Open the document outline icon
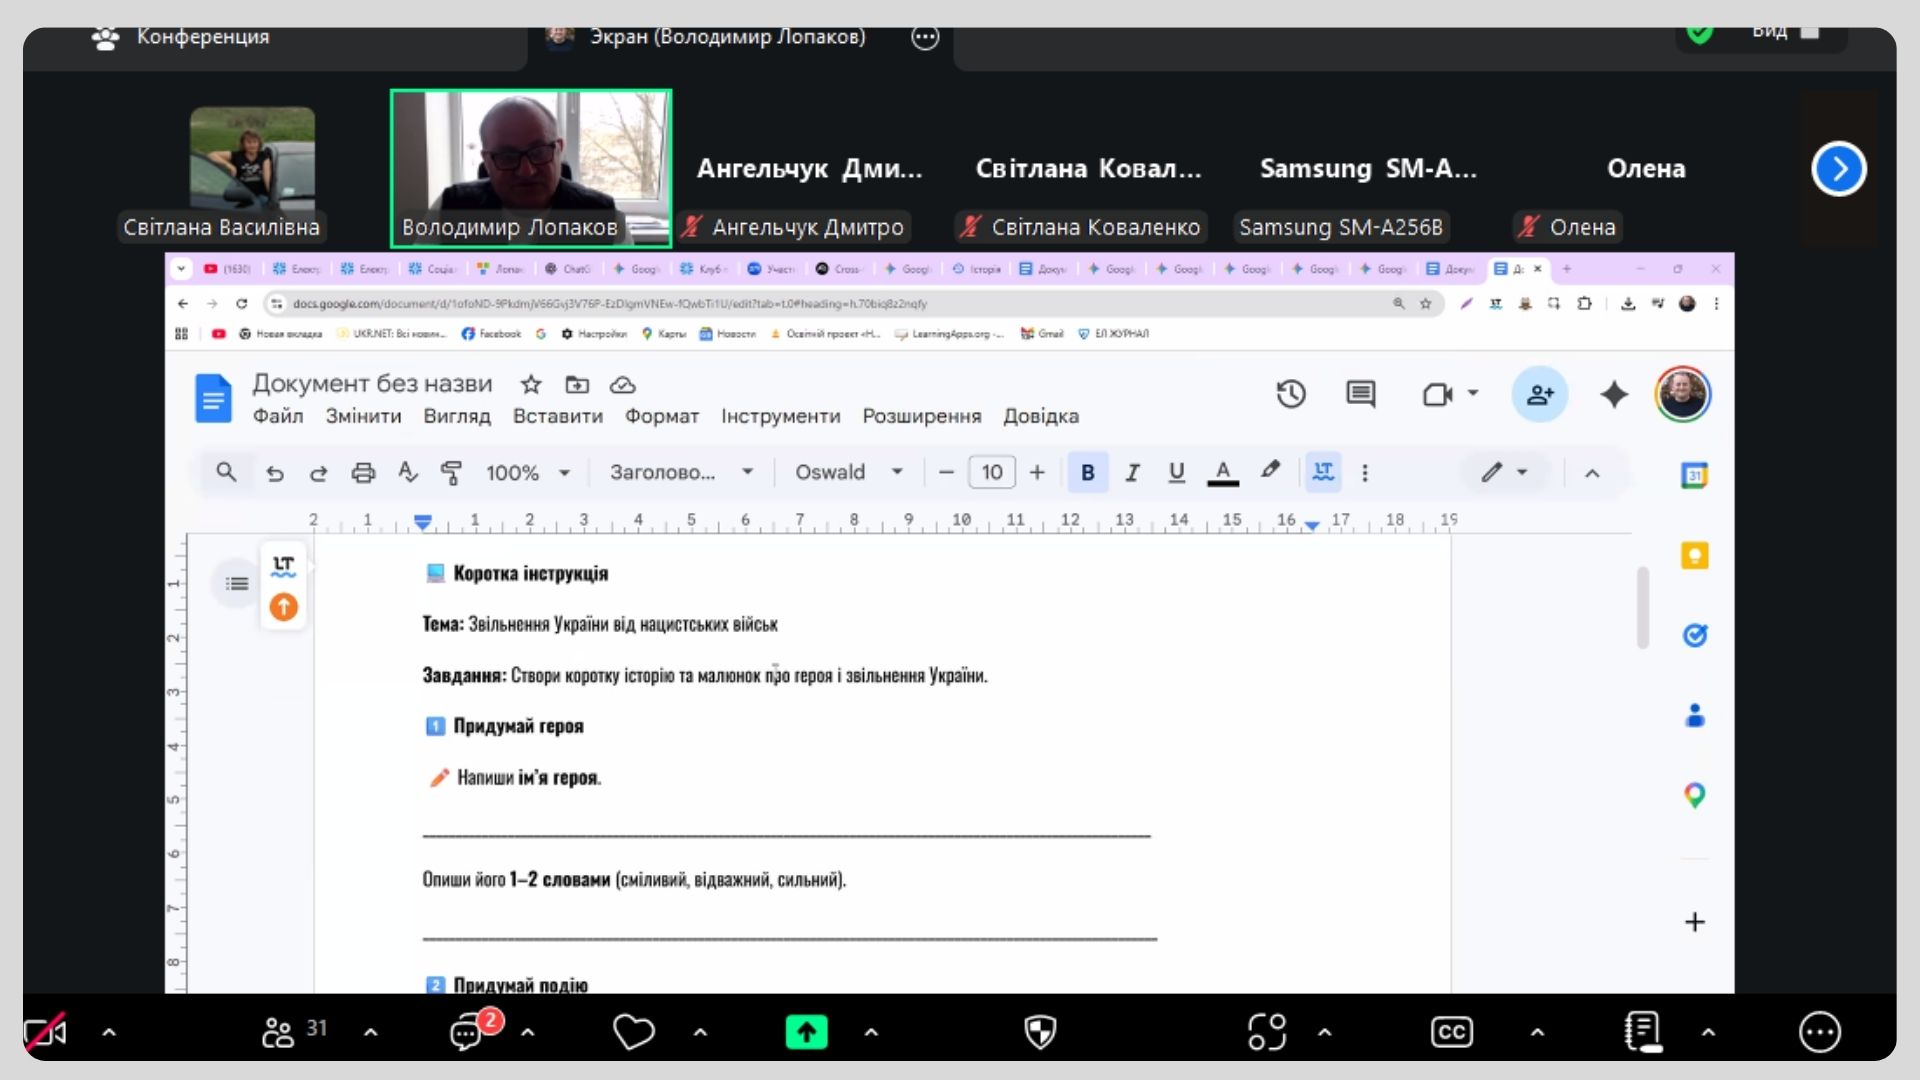1920x1080 pixels. 237,583
